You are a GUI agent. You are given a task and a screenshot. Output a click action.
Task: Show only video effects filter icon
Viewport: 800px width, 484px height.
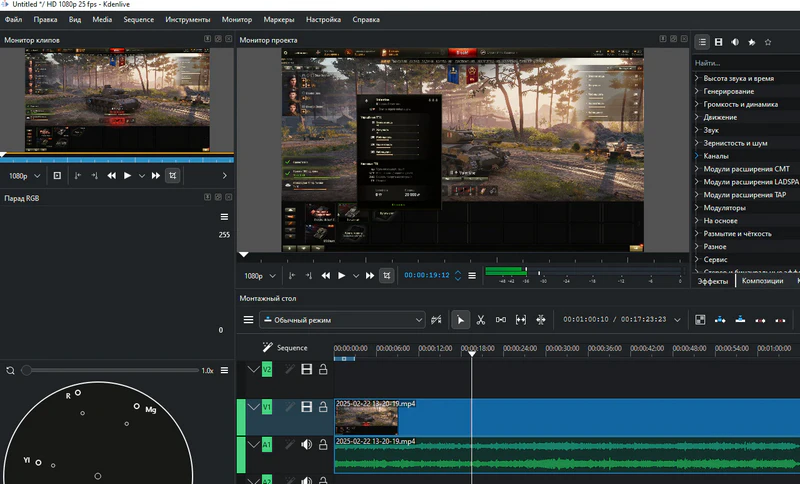click(x=719, y=42)
